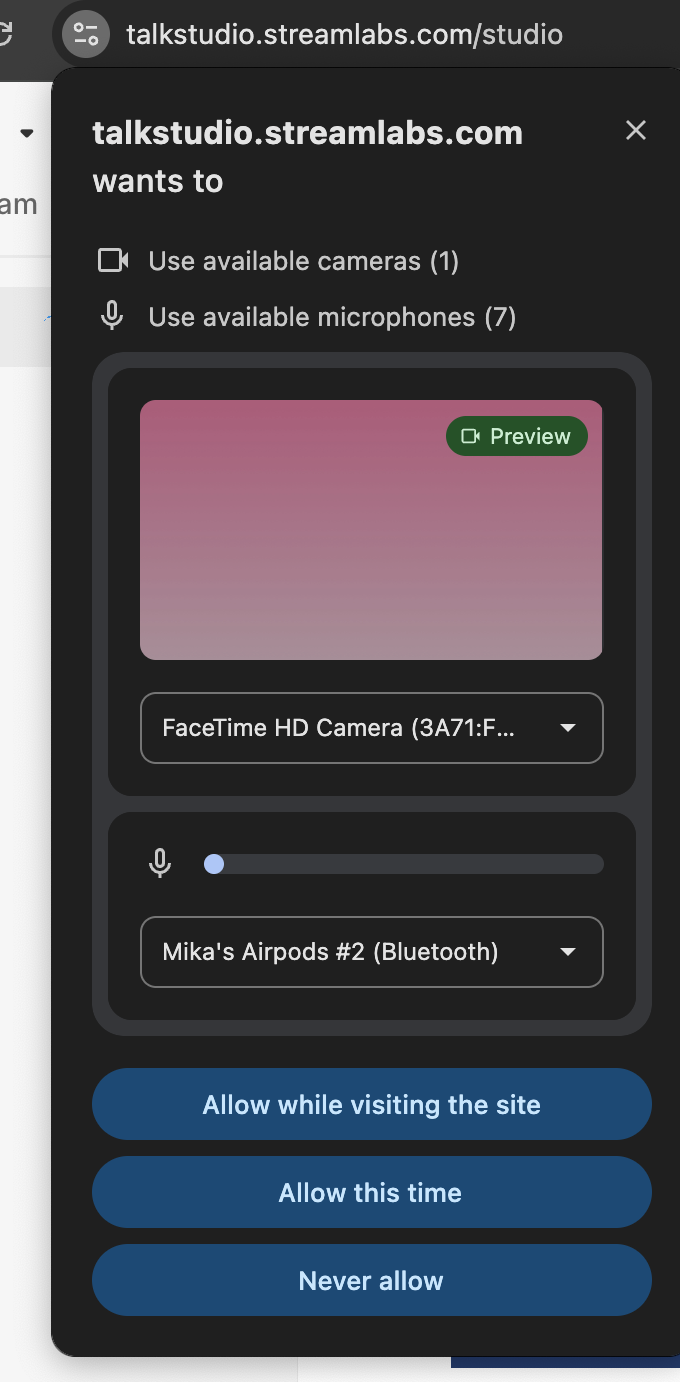Click the talkstudio.streamlabs.com/studio URL in address bar

click(x=344, y=35)
